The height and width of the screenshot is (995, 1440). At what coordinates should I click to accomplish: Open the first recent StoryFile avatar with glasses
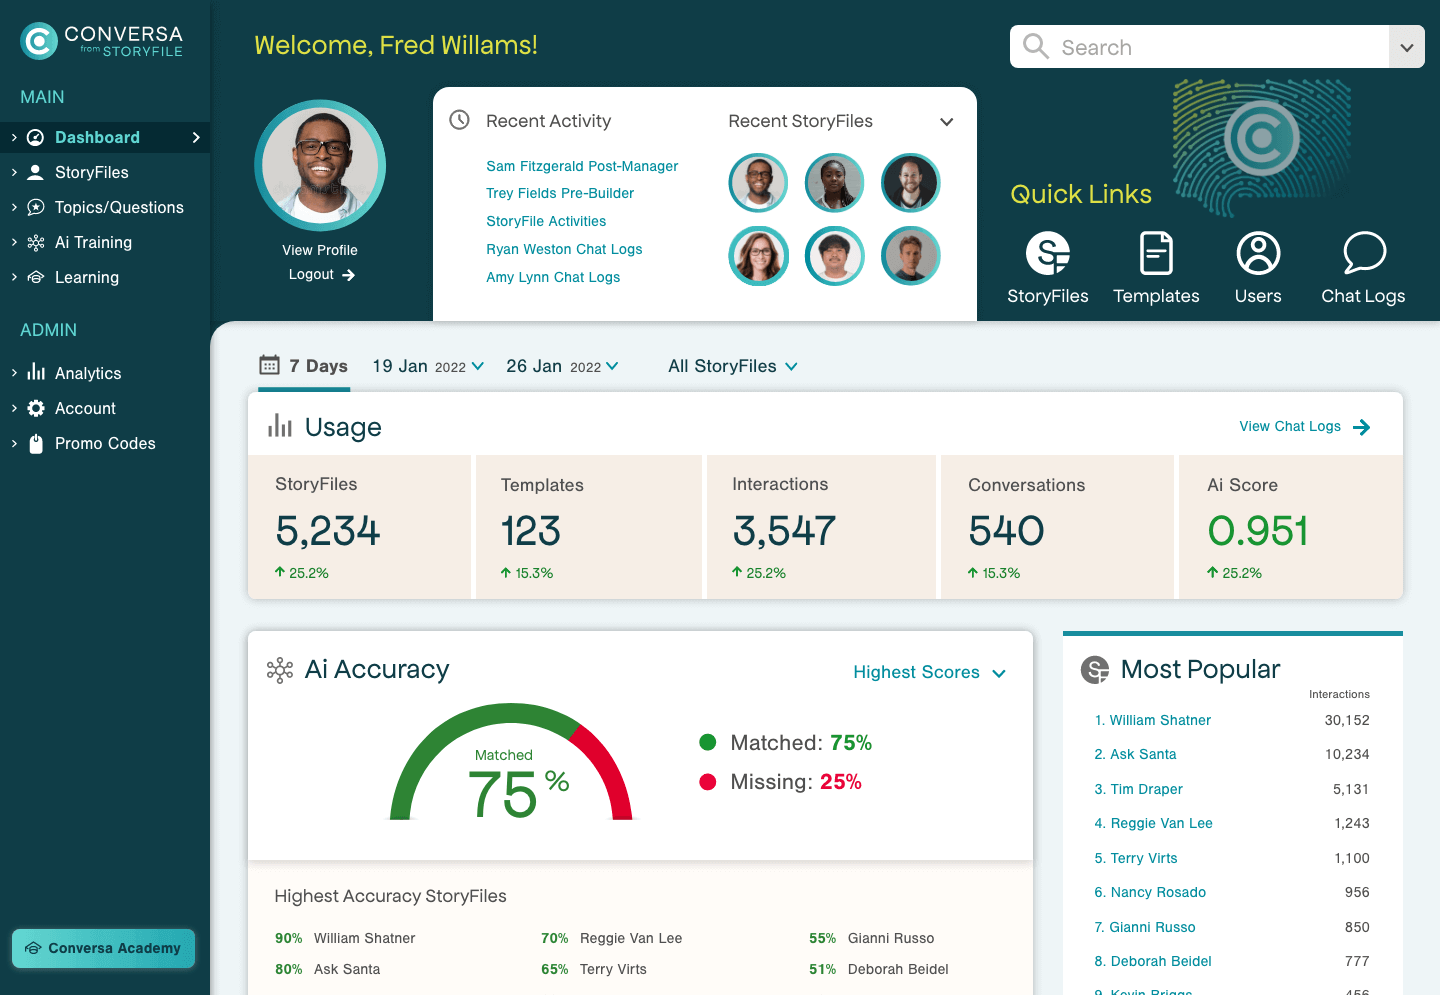coord(758,183)
